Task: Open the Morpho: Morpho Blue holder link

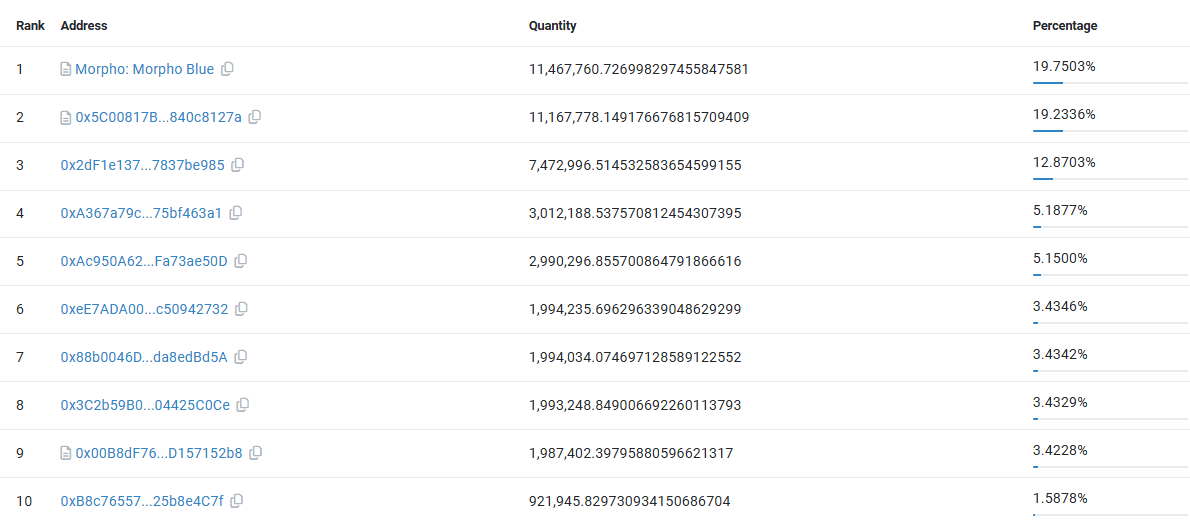Action: tap(144, 69)
